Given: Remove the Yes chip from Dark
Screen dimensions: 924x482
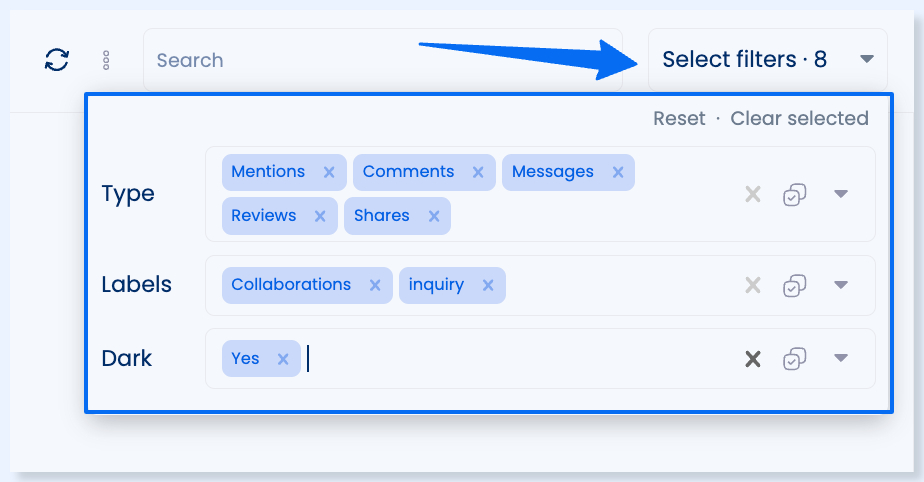Looking at the screenshot, I should click(283, 359).
